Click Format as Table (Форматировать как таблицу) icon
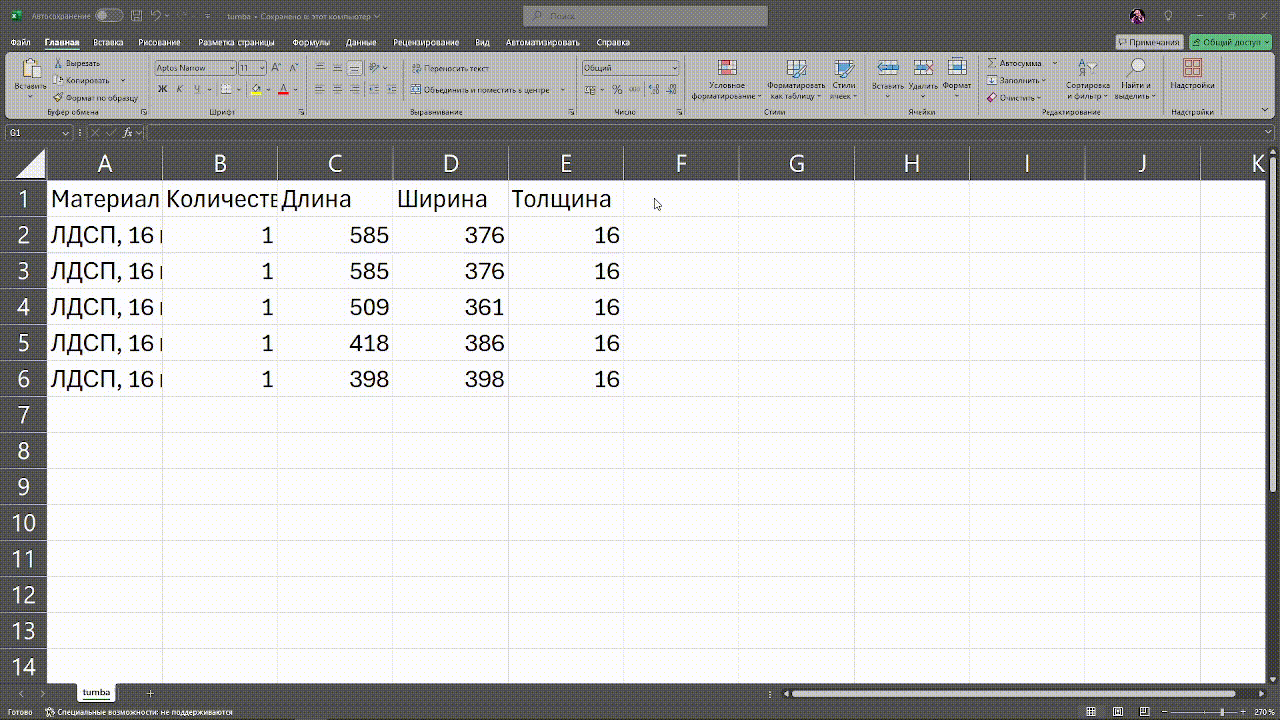This screenshot has height=720, width=1280. click(796, 68)
